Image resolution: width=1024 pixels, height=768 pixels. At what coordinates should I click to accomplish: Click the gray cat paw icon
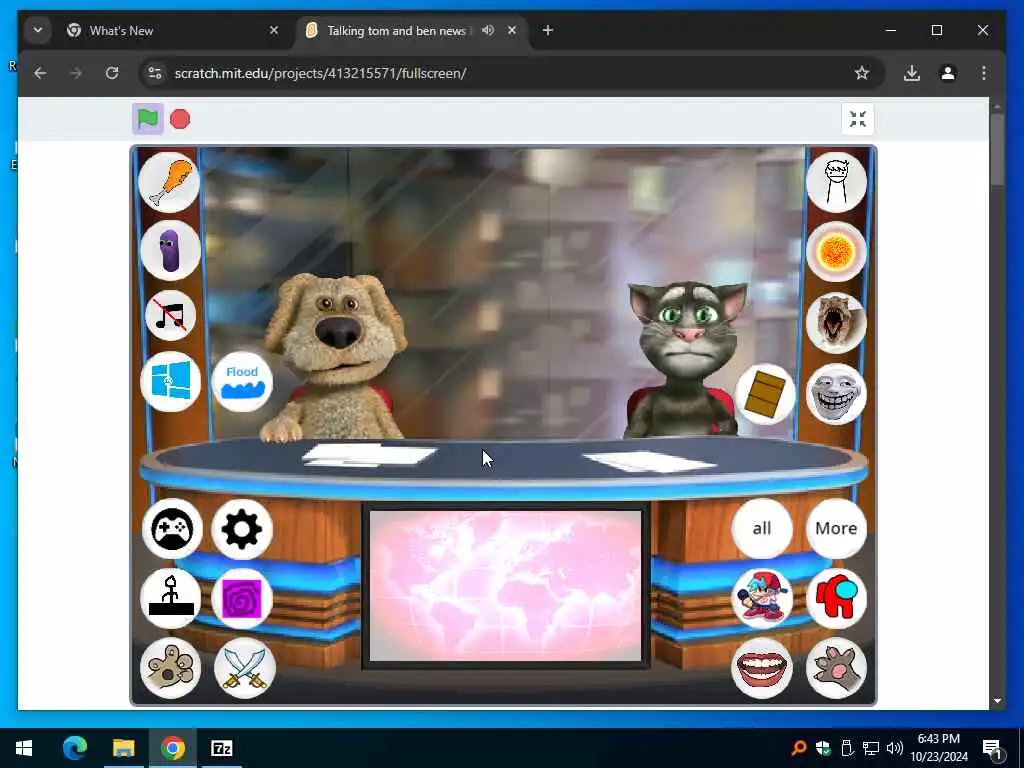[837, 667]
